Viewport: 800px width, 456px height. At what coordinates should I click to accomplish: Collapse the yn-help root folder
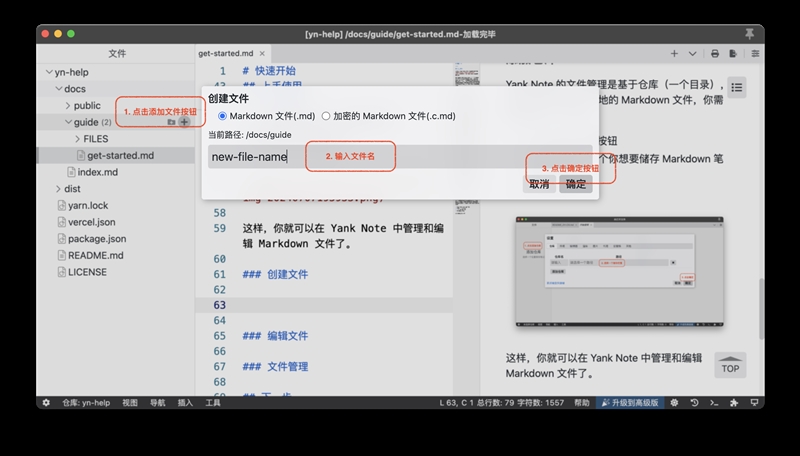pos(49,72)
